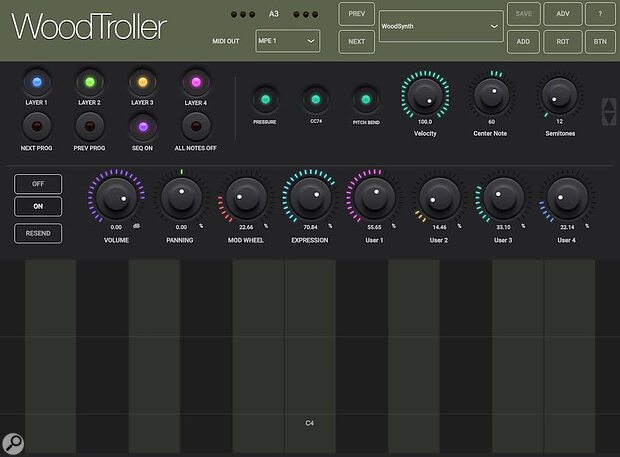The width and height of the screenshot is (620, 457).
Task: Click the NEXT PROG round button
Action: 37,127
